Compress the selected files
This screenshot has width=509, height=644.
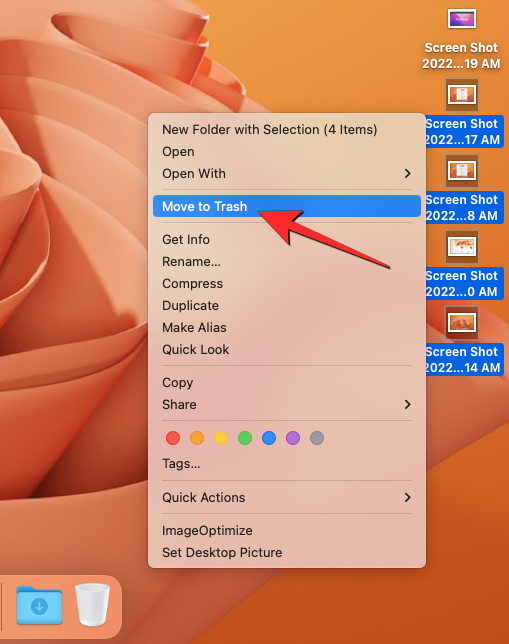click(287, 283)
